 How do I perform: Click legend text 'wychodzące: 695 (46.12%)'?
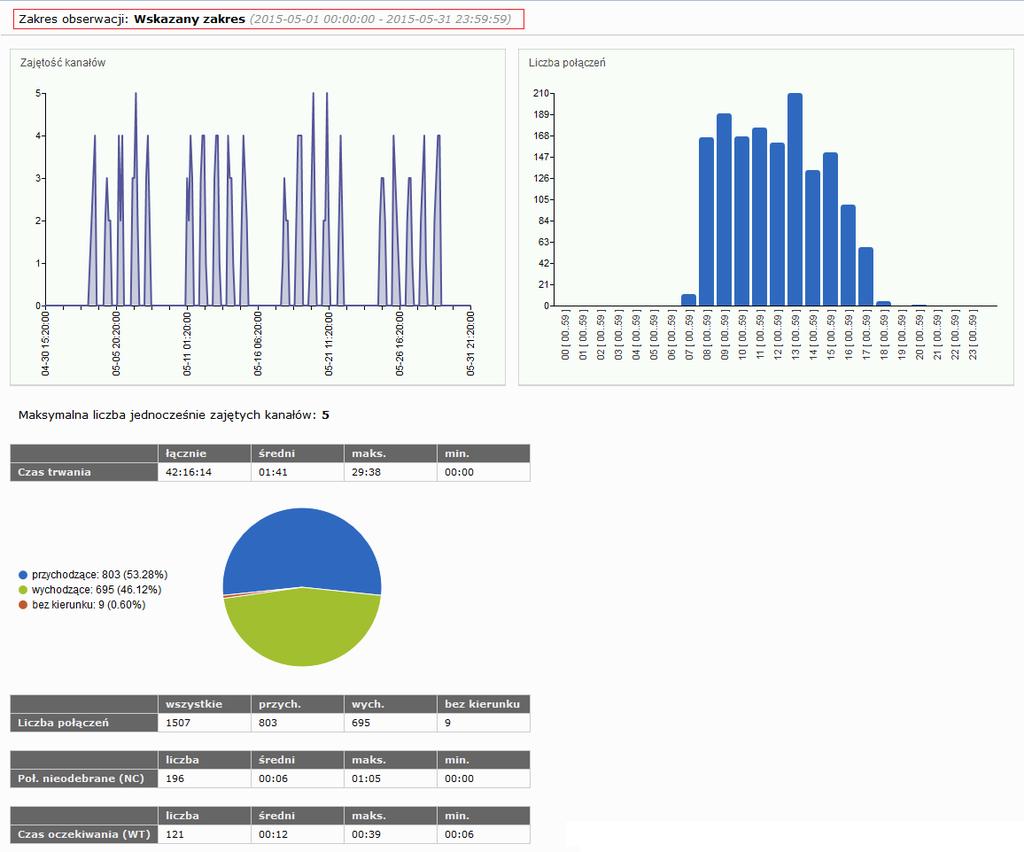pyautogui.click(x=97, y=590)
